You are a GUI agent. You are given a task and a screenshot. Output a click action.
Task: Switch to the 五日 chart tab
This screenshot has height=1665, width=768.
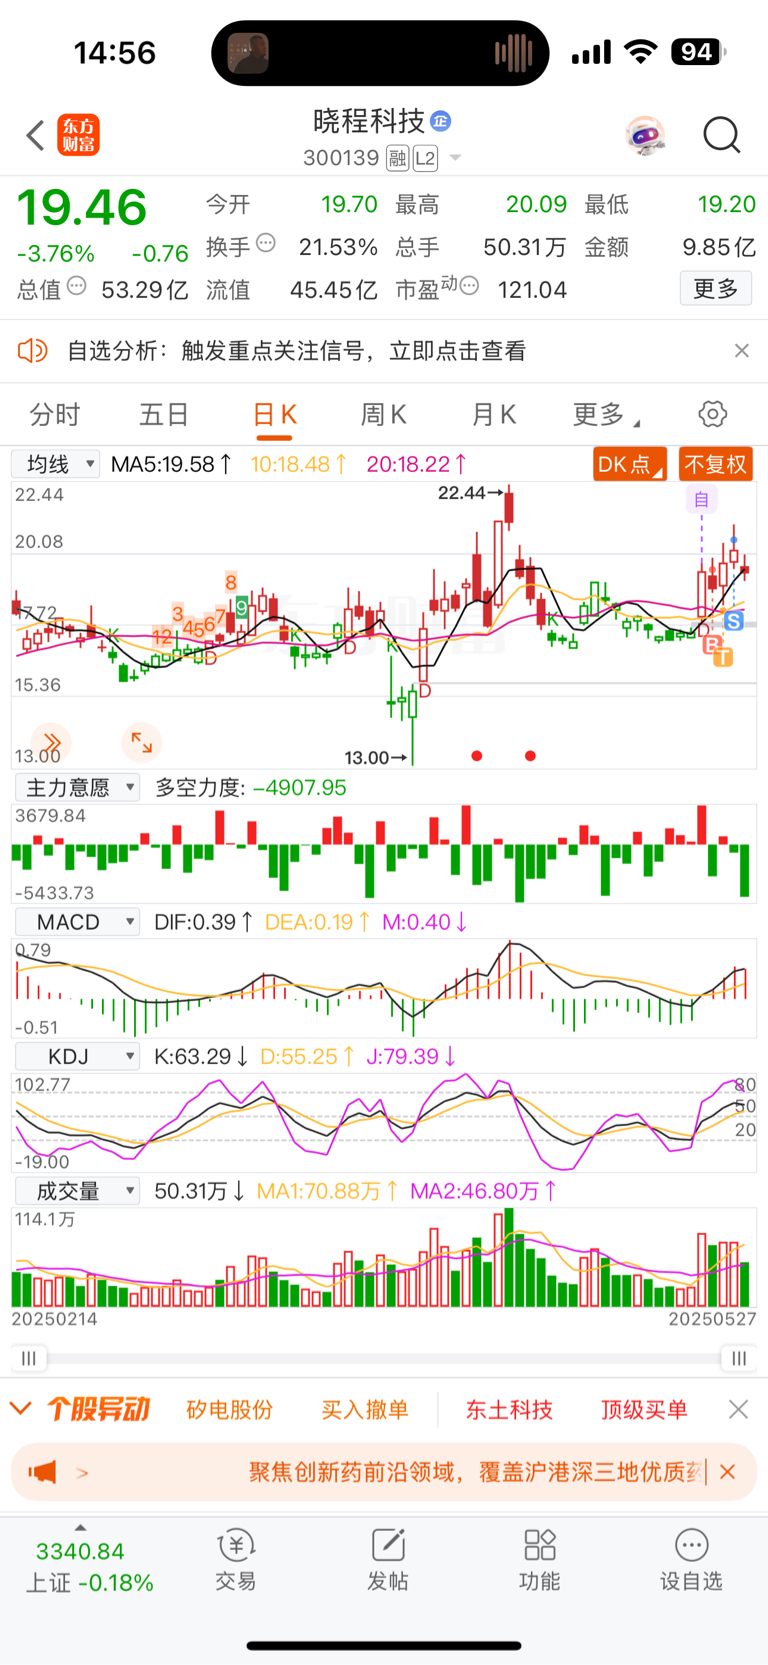tap(164, 415)
